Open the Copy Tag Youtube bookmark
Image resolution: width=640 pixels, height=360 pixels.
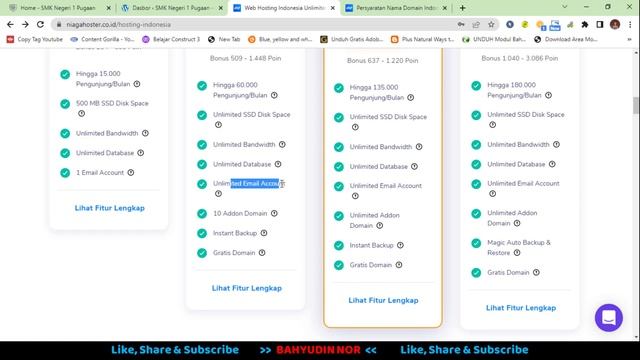point(35,39)
